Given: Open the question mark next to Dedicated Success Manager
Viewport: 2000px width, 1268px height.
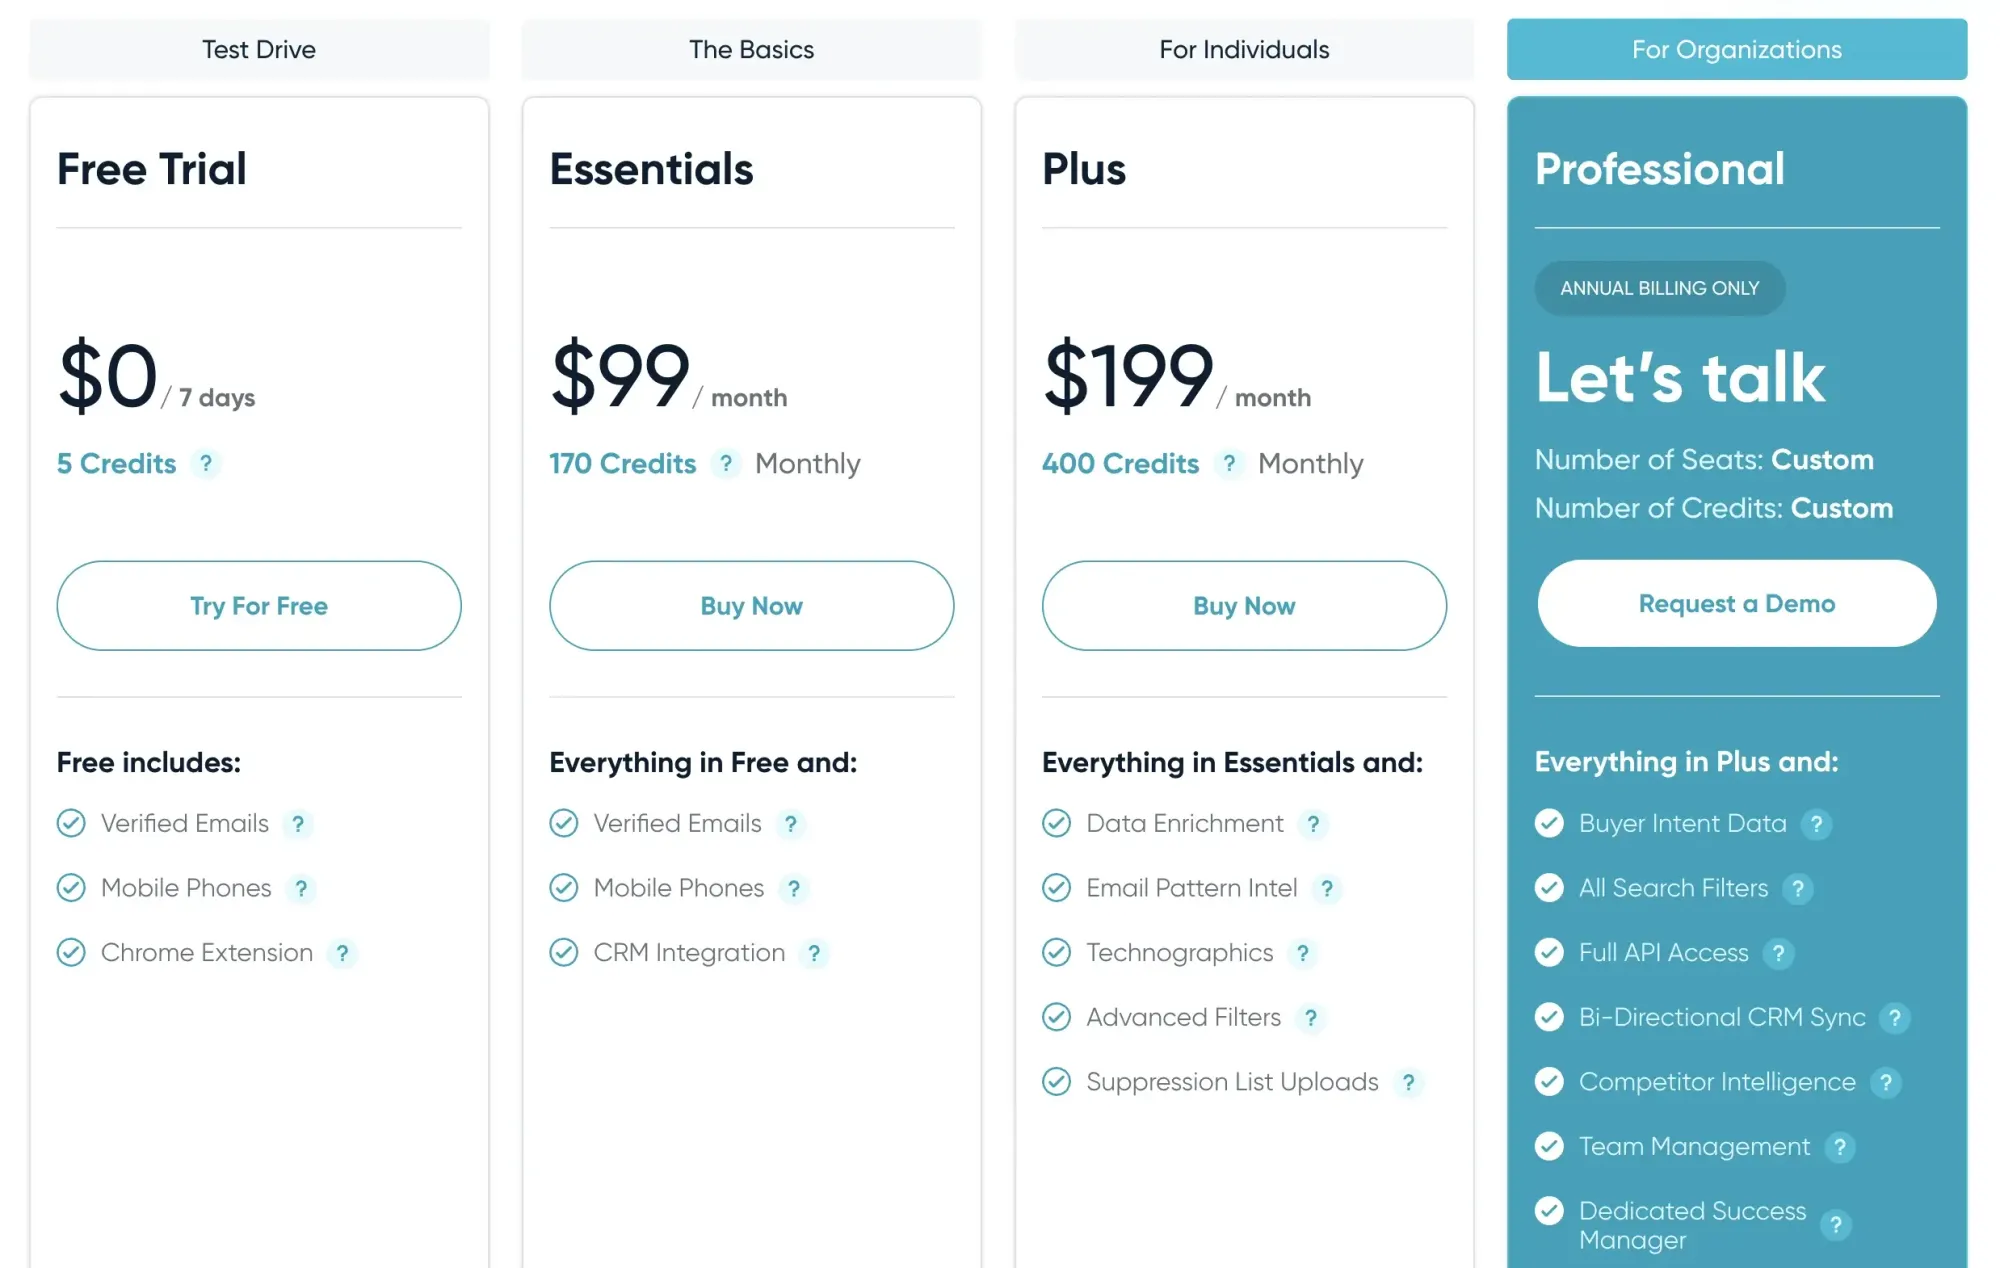Looking at the screenshot, I should 1836,1224.
